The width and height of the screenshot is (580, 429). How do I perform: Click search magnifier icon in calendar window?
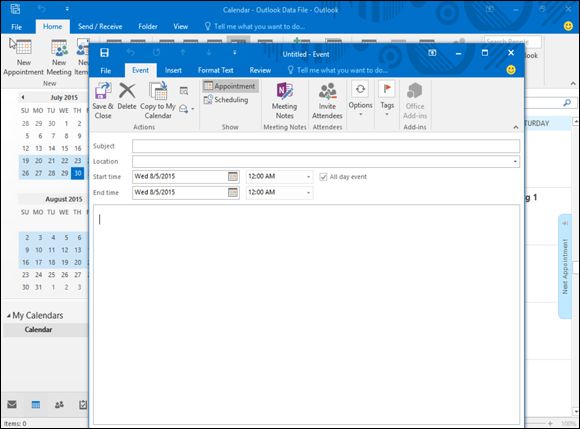(x=567, y=102)
